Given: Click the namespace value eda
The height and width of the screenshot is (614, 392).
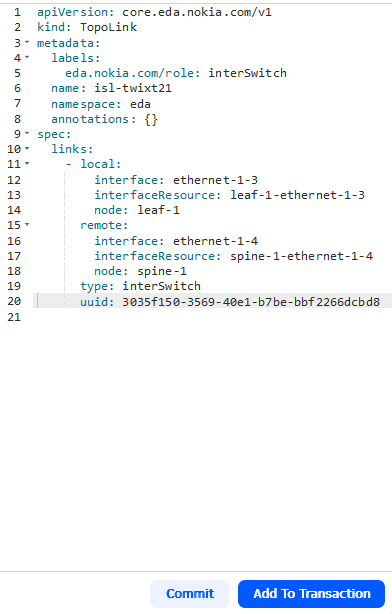Looking at the screenshot, I should [x=140, y=104].
